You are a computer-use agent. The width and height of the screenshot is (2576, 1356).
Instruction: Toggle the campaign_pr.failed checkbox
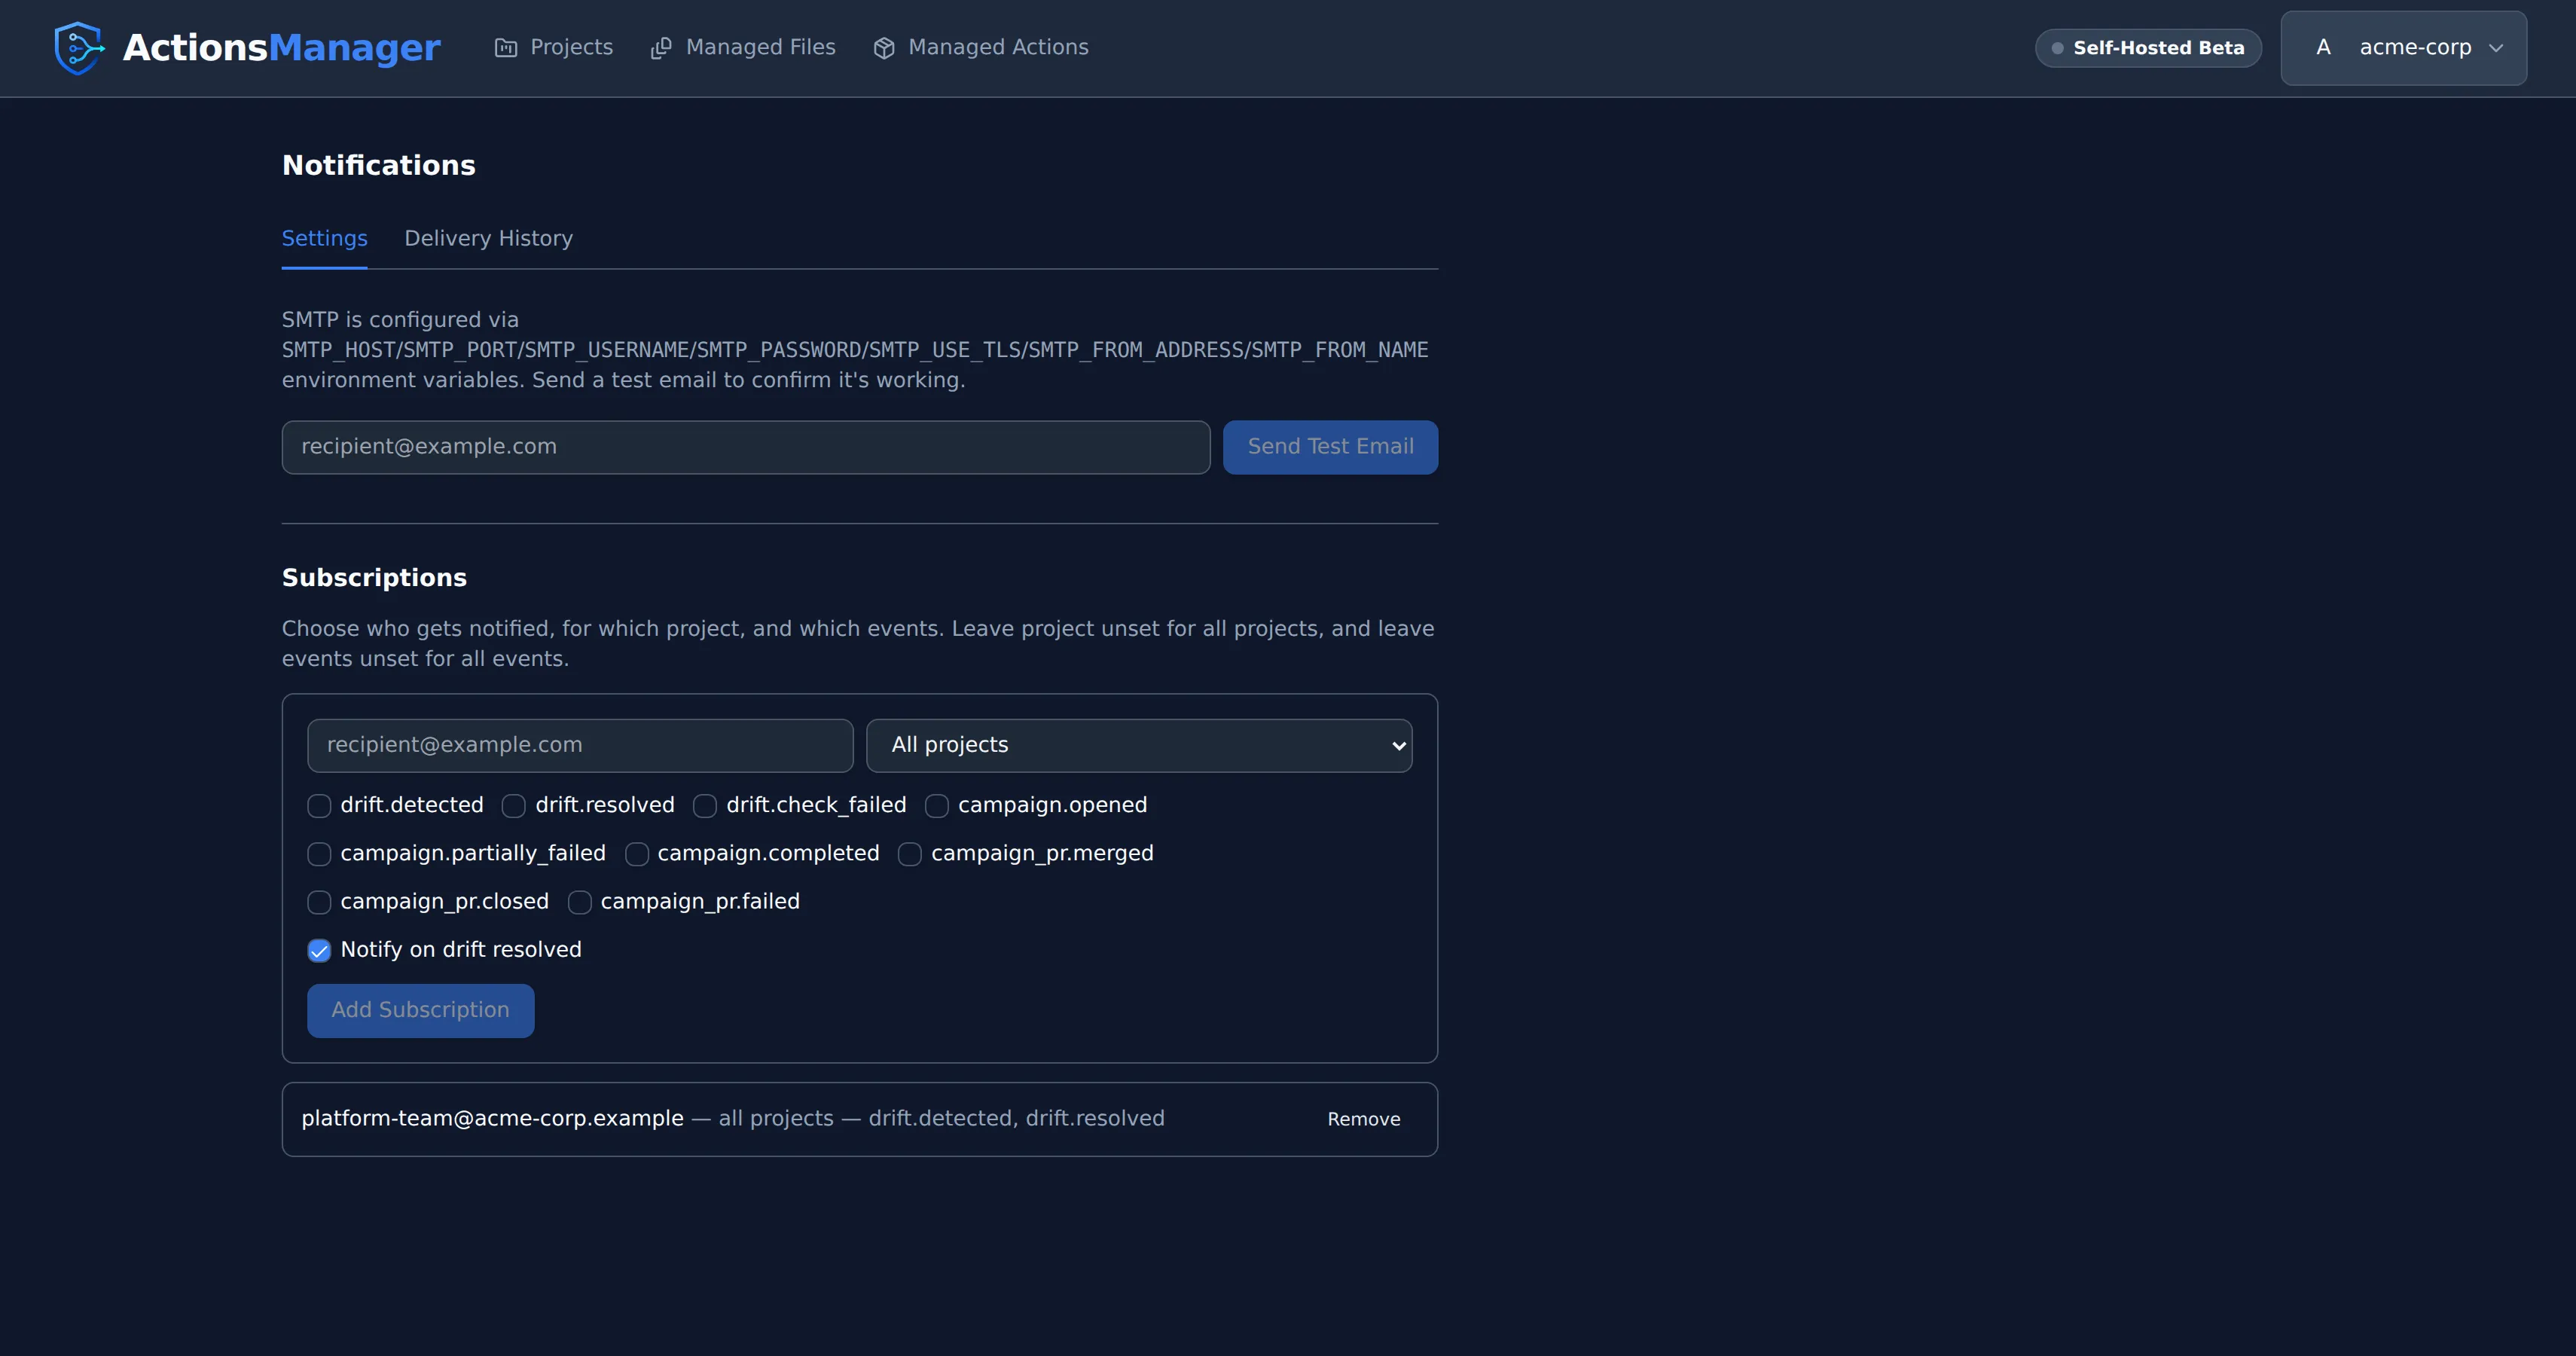pos(580,902)
